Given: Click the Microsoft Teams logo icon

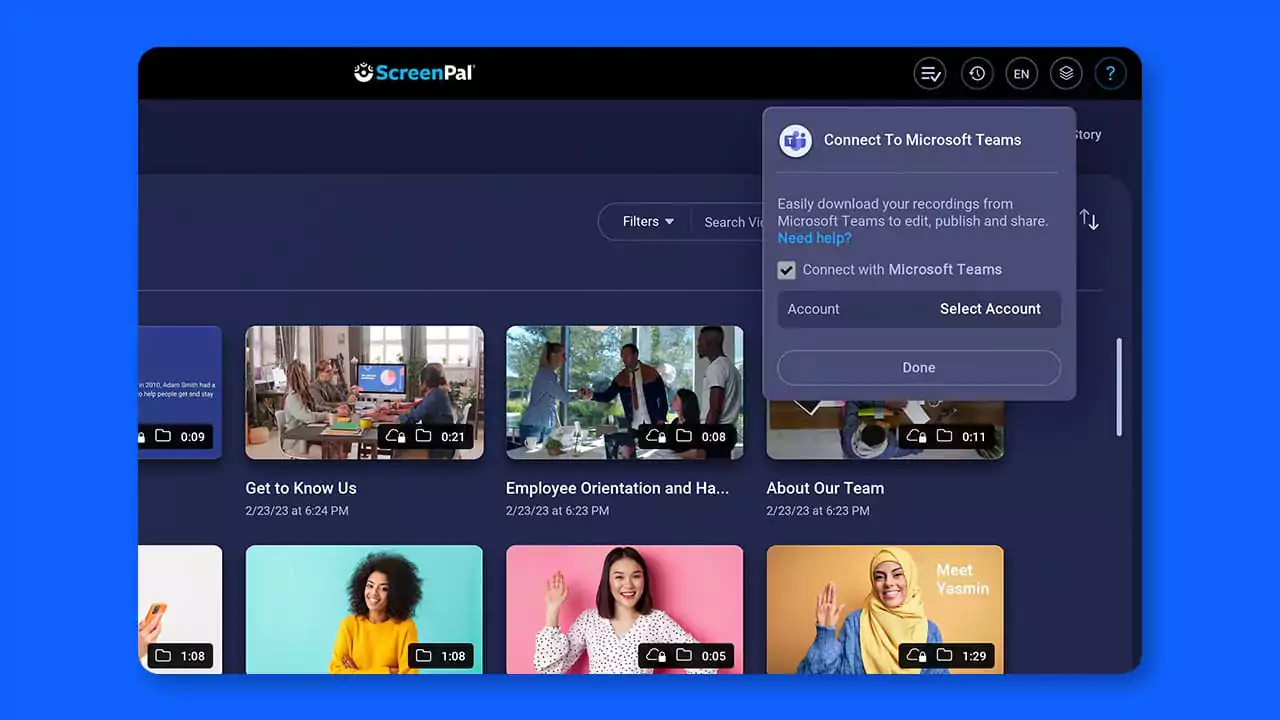Looking at the screenshot, I should click(796, 141).
